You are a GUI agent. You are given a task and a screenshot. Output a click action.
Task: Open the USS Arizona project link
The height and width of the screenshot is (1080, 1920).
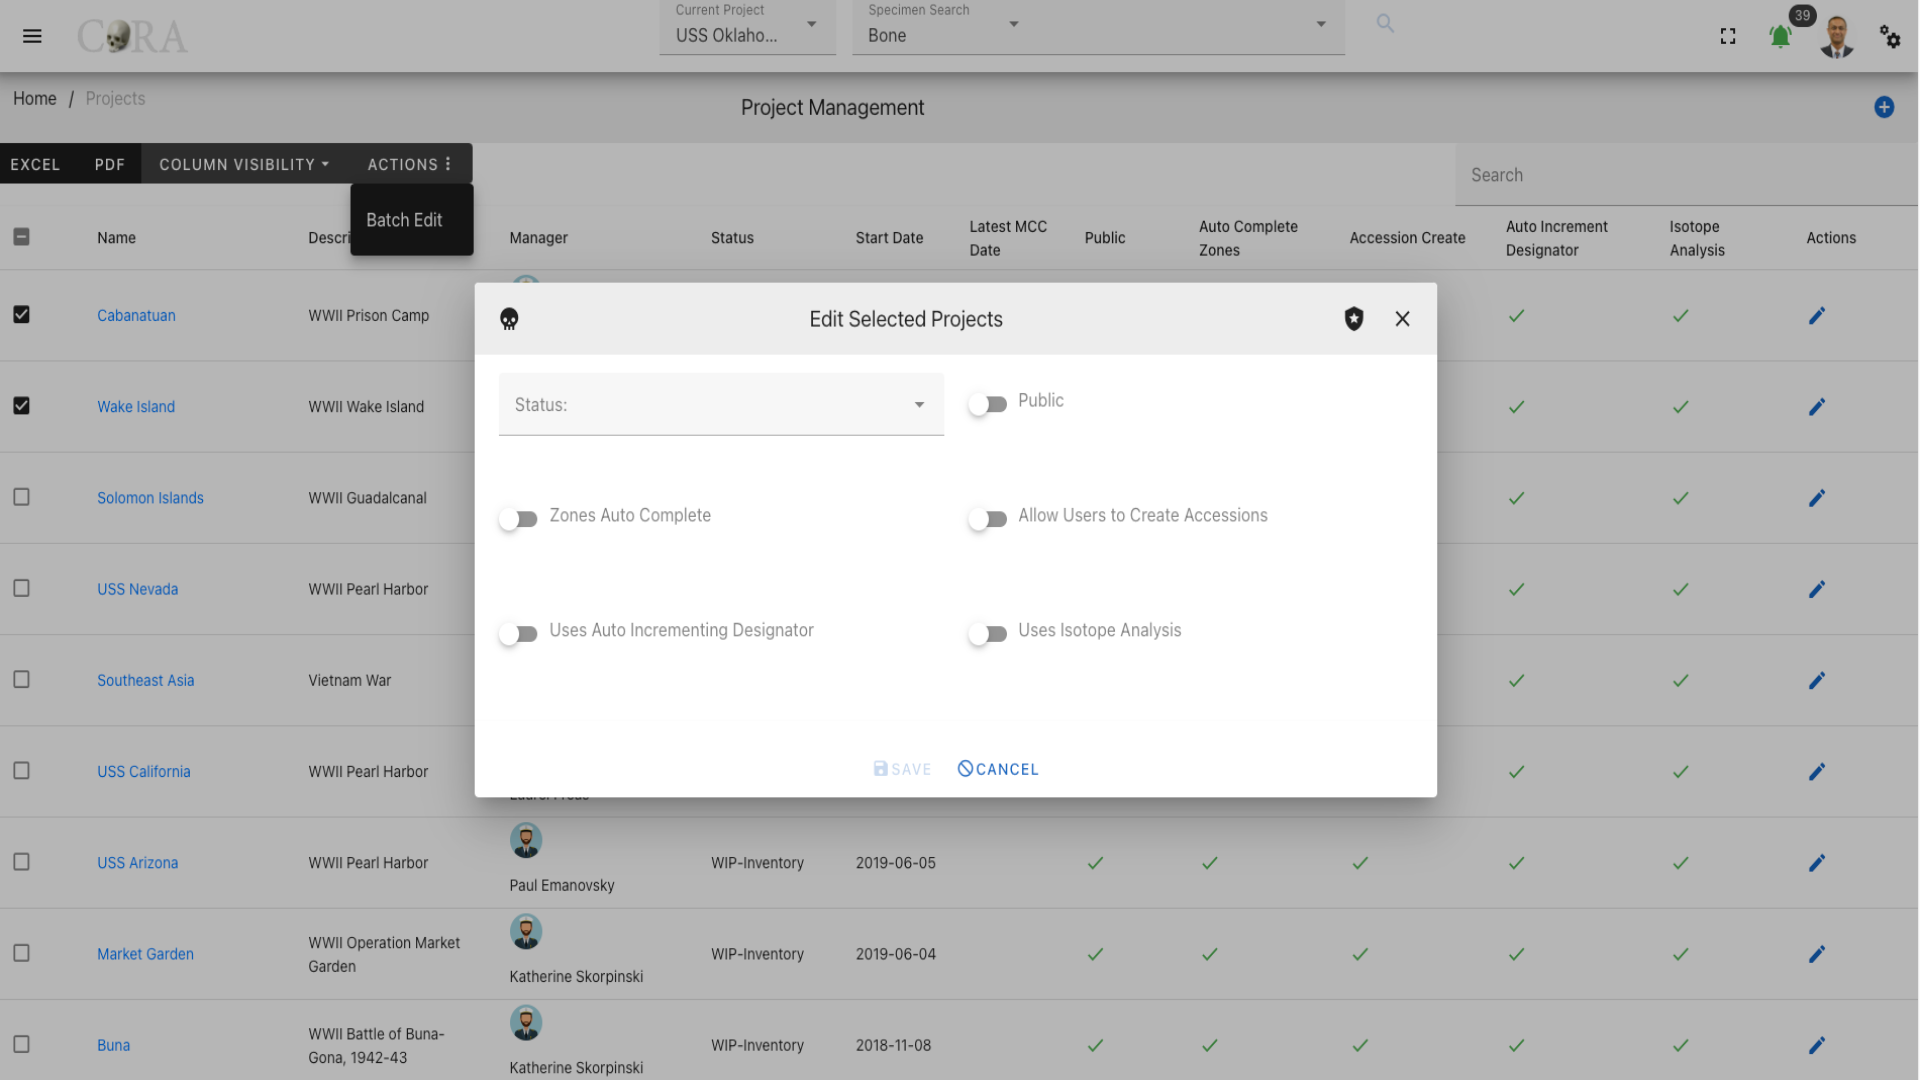tap(137, 863)
